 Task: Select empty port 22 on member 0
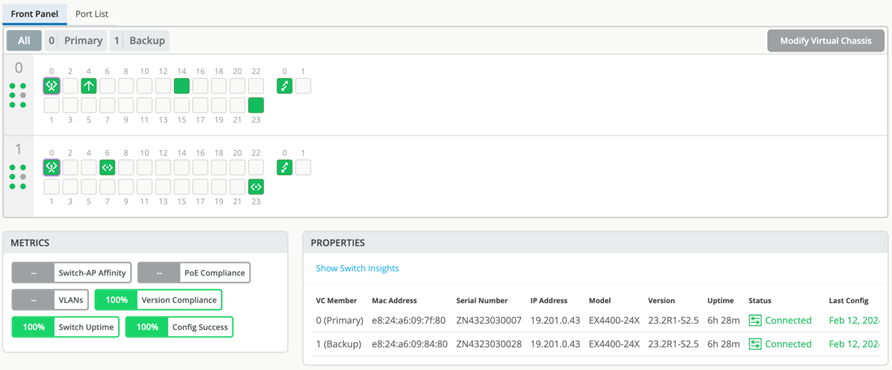(256, 86)
